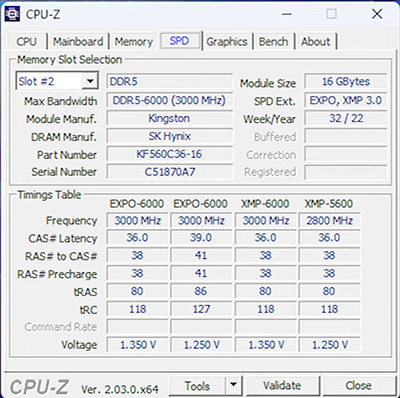Click the CPU-Z app icon in title bar
This screenshot has width=400, height=398.
tap(12, 14)
